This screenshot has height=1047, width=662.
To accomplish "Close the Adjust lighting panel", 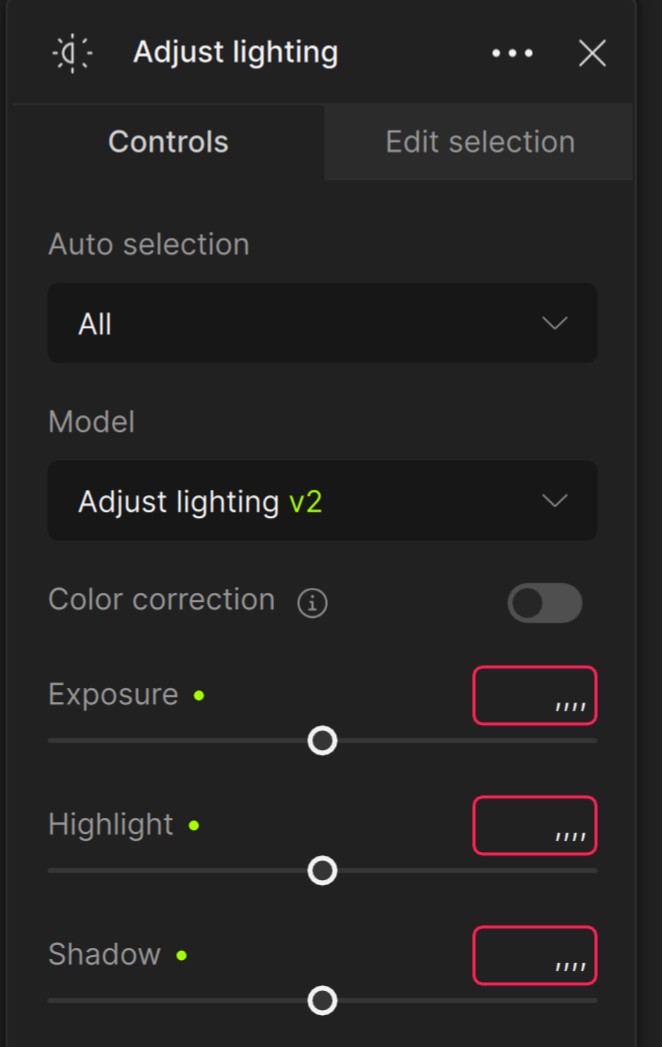I will click(x=592, y=53).
